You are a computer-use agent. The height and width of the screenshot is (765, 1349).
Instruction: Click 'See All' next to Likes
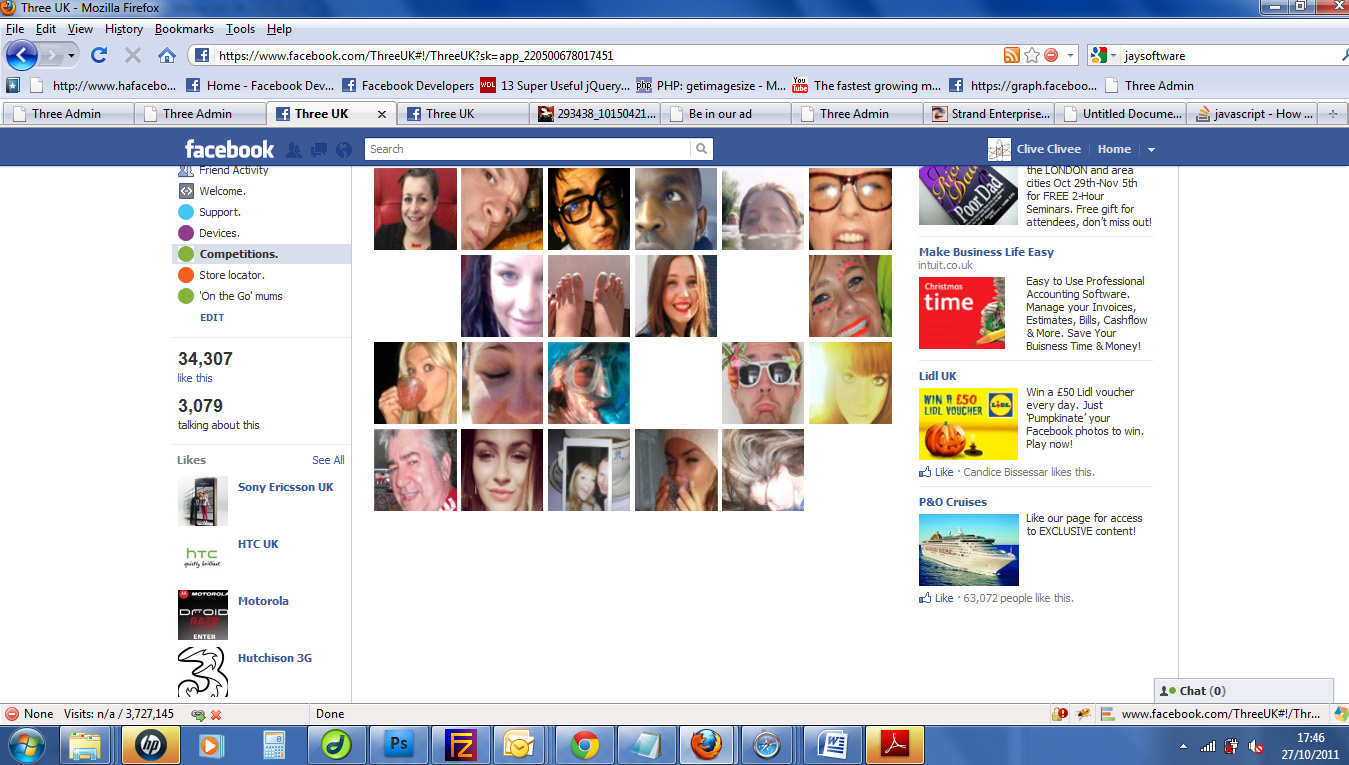click(x=328, y=460)
